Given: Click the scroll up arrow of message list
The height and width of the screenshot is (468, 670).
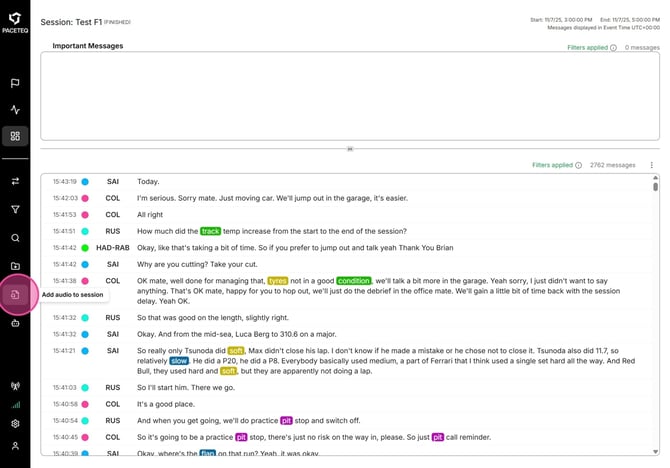Looking at the screenshot, I should pyautogui.click(x=655, y=177).
